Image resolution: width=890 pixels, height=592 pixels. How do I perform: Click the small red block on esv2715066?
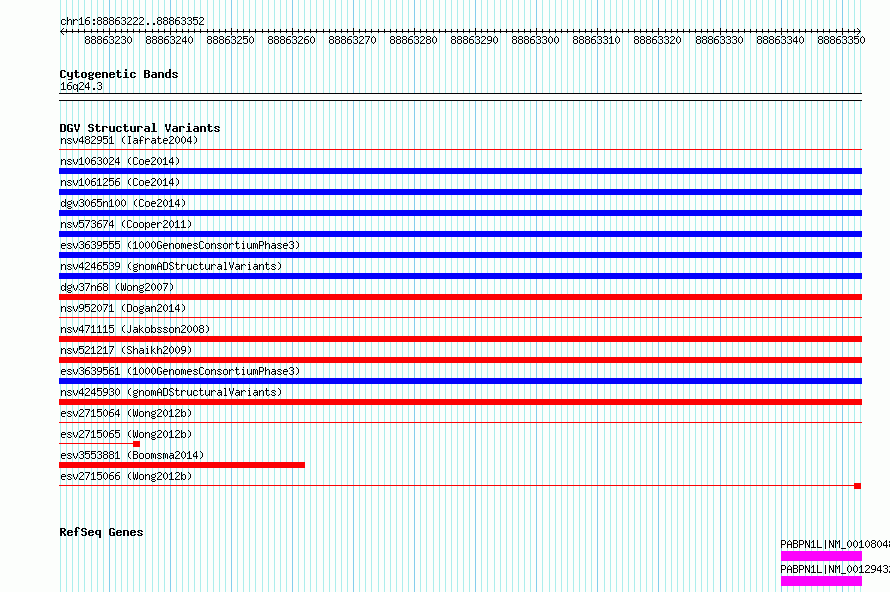858,486
